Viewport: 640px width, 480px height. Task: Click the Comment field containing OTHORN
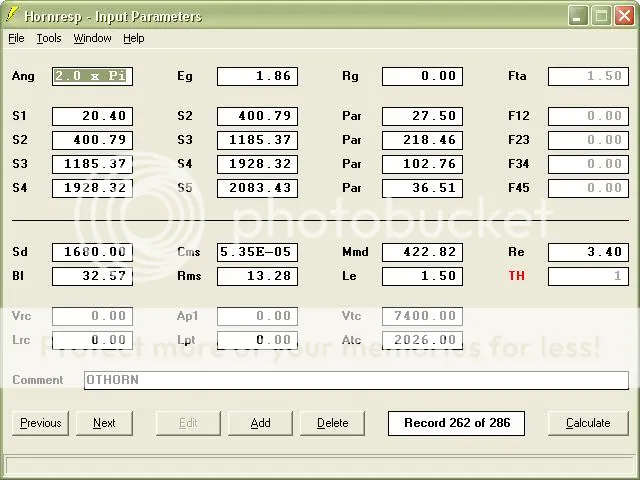click(x=356, y=380)
